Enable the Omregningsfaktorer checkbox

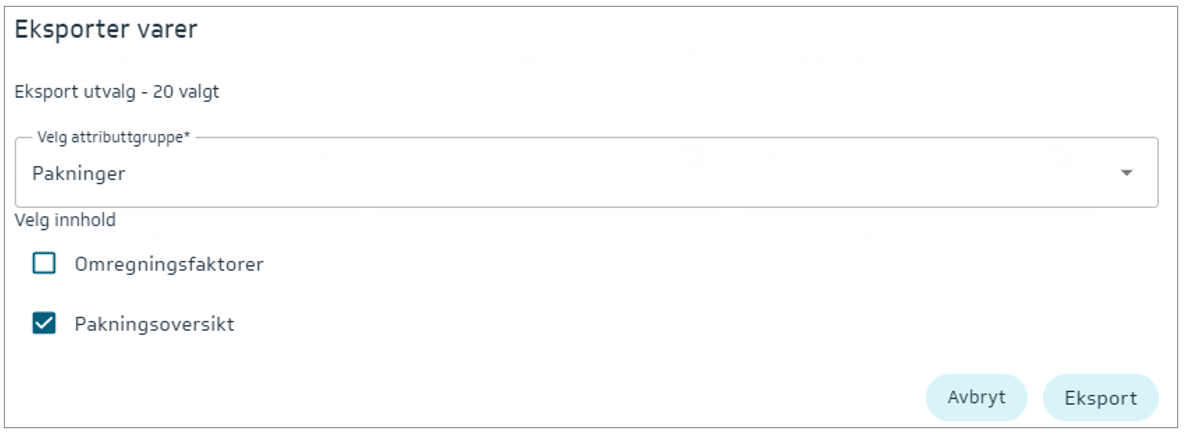coord(44,264)
